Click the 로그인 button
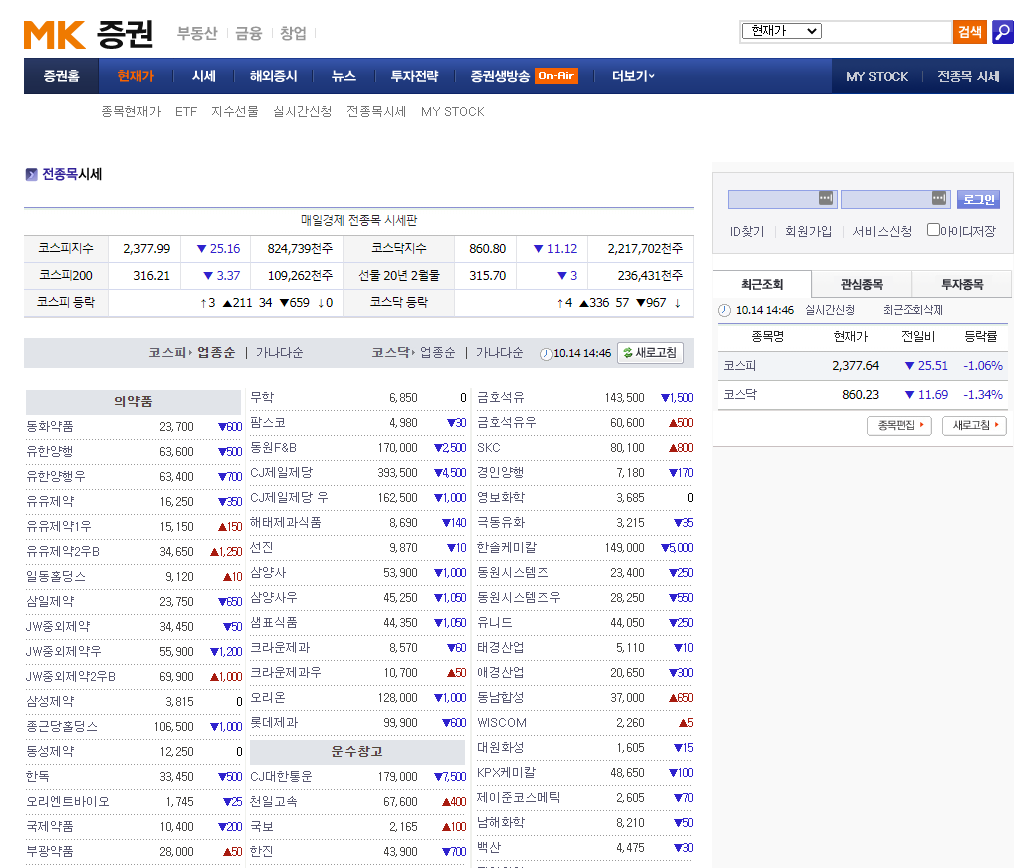 point(978,200)
